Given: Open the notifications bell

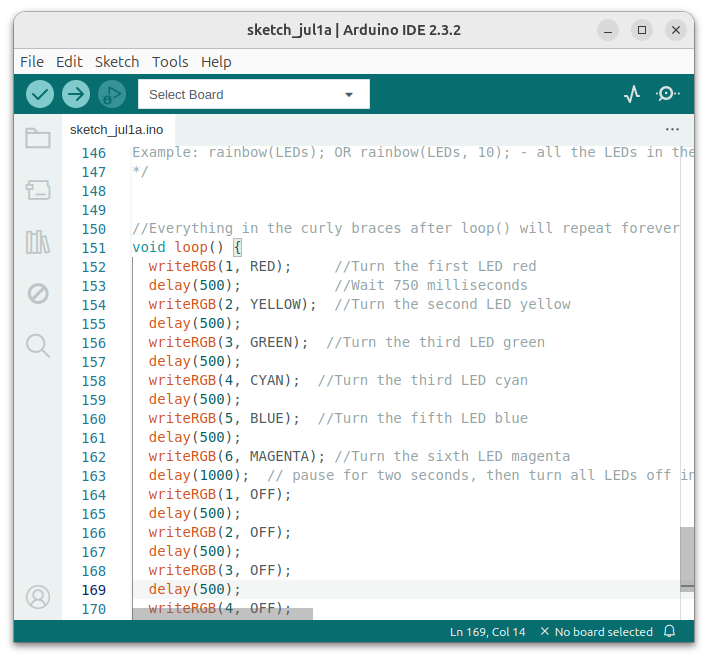Looking at the screenshot, I should pos(670,631).
